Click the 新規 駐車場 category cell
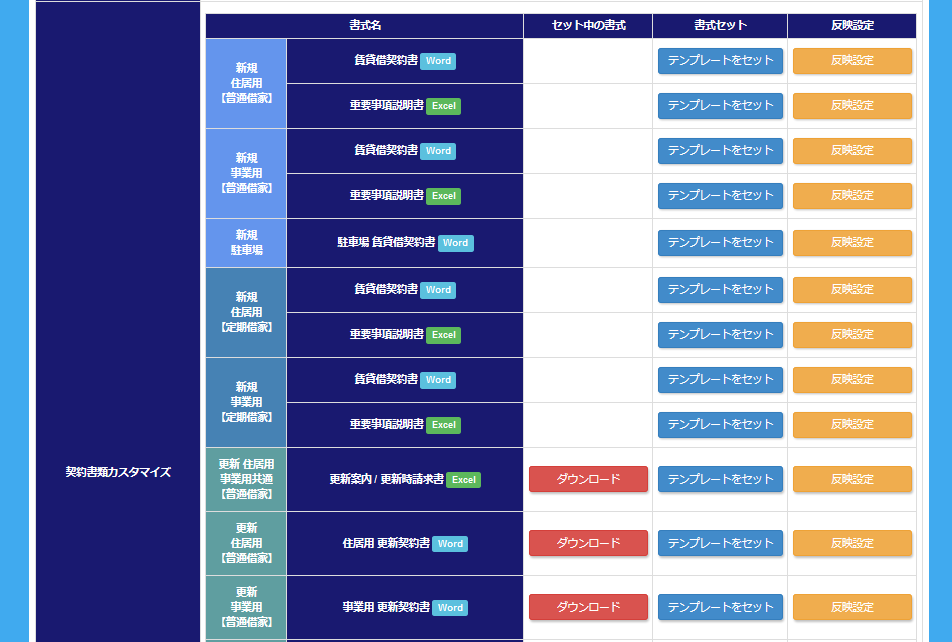 (246, 242)
